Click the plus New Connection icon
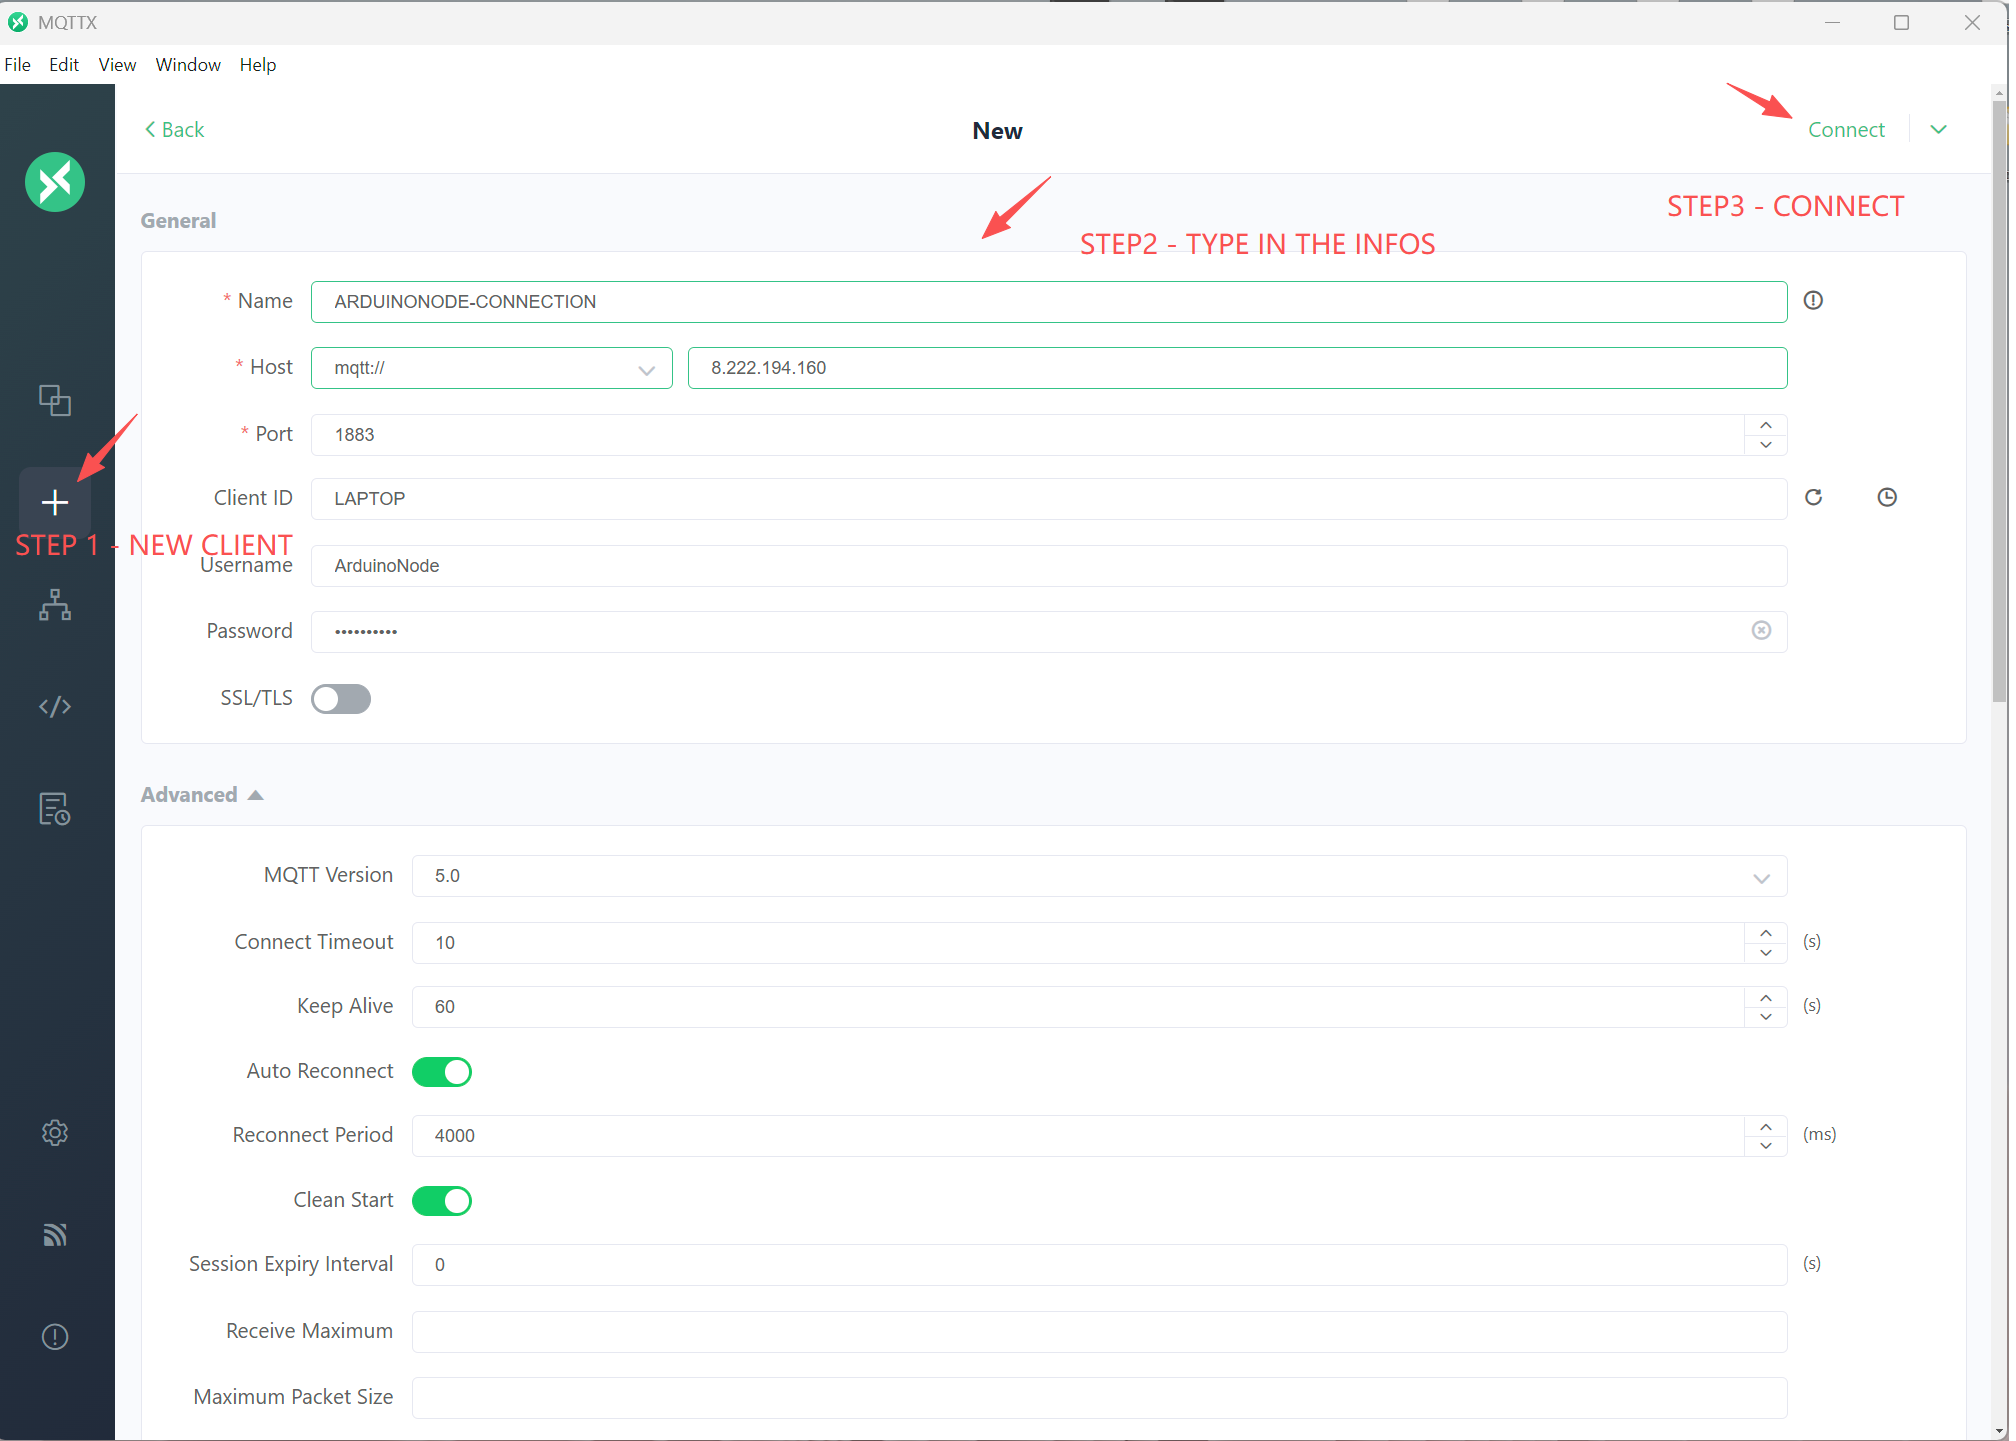 pos(55,502)
